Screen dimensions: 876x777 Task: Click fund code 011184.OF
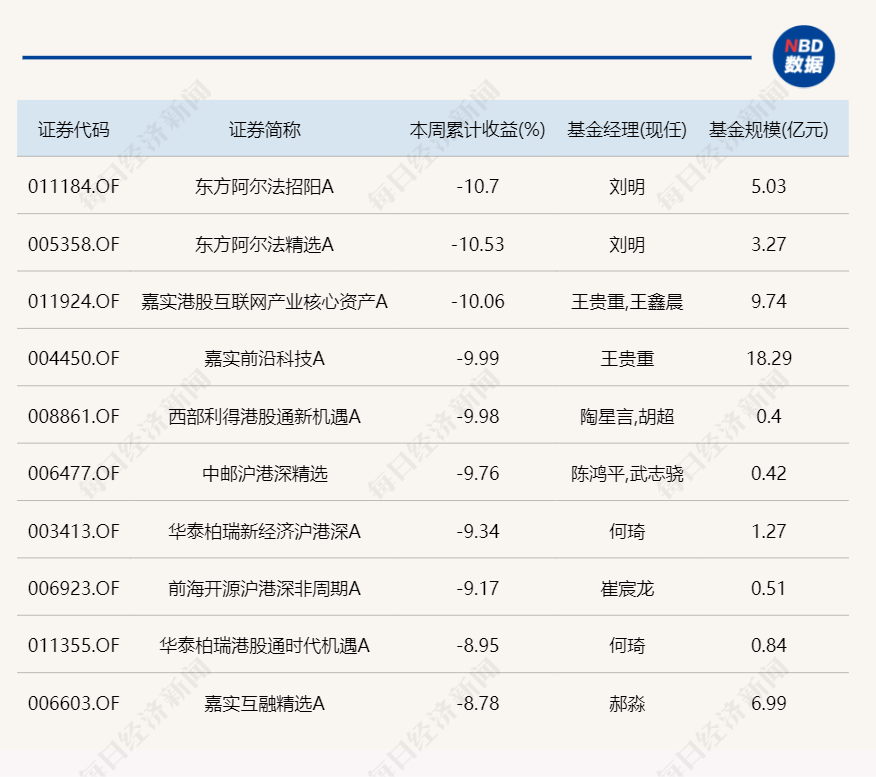point(72,186)
